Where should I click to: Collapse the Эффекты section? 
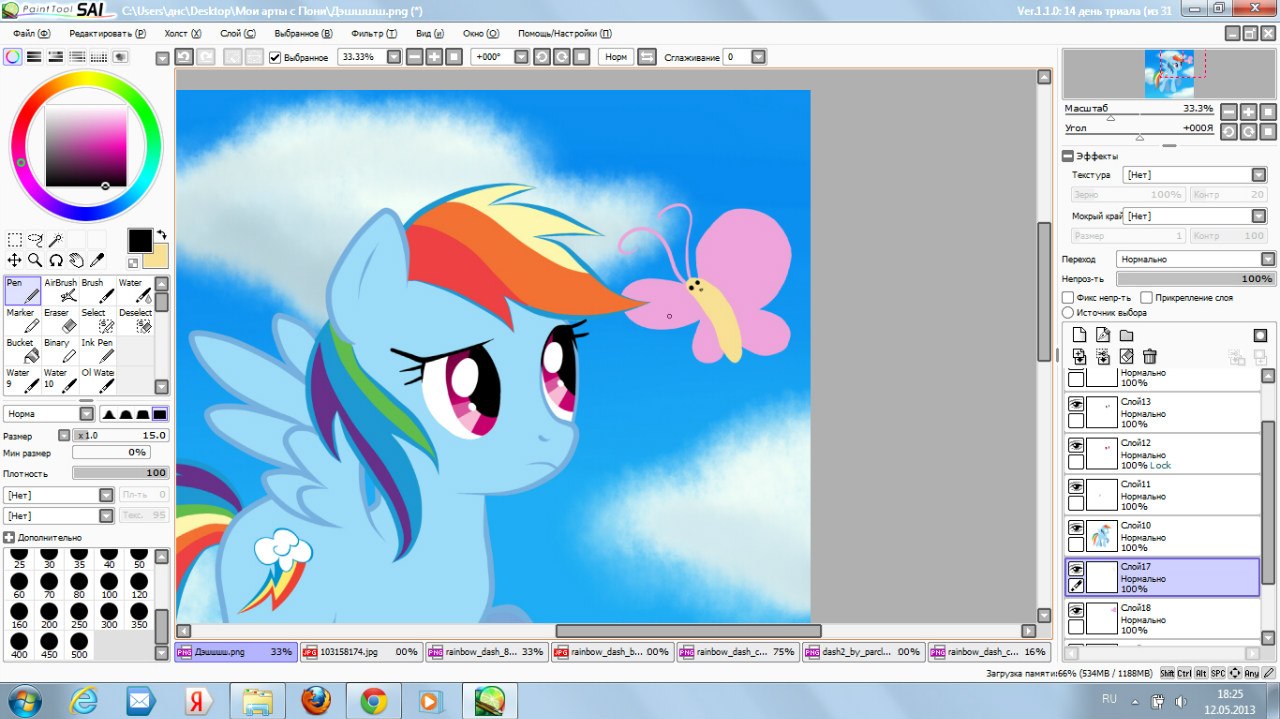coord(1068,156)
